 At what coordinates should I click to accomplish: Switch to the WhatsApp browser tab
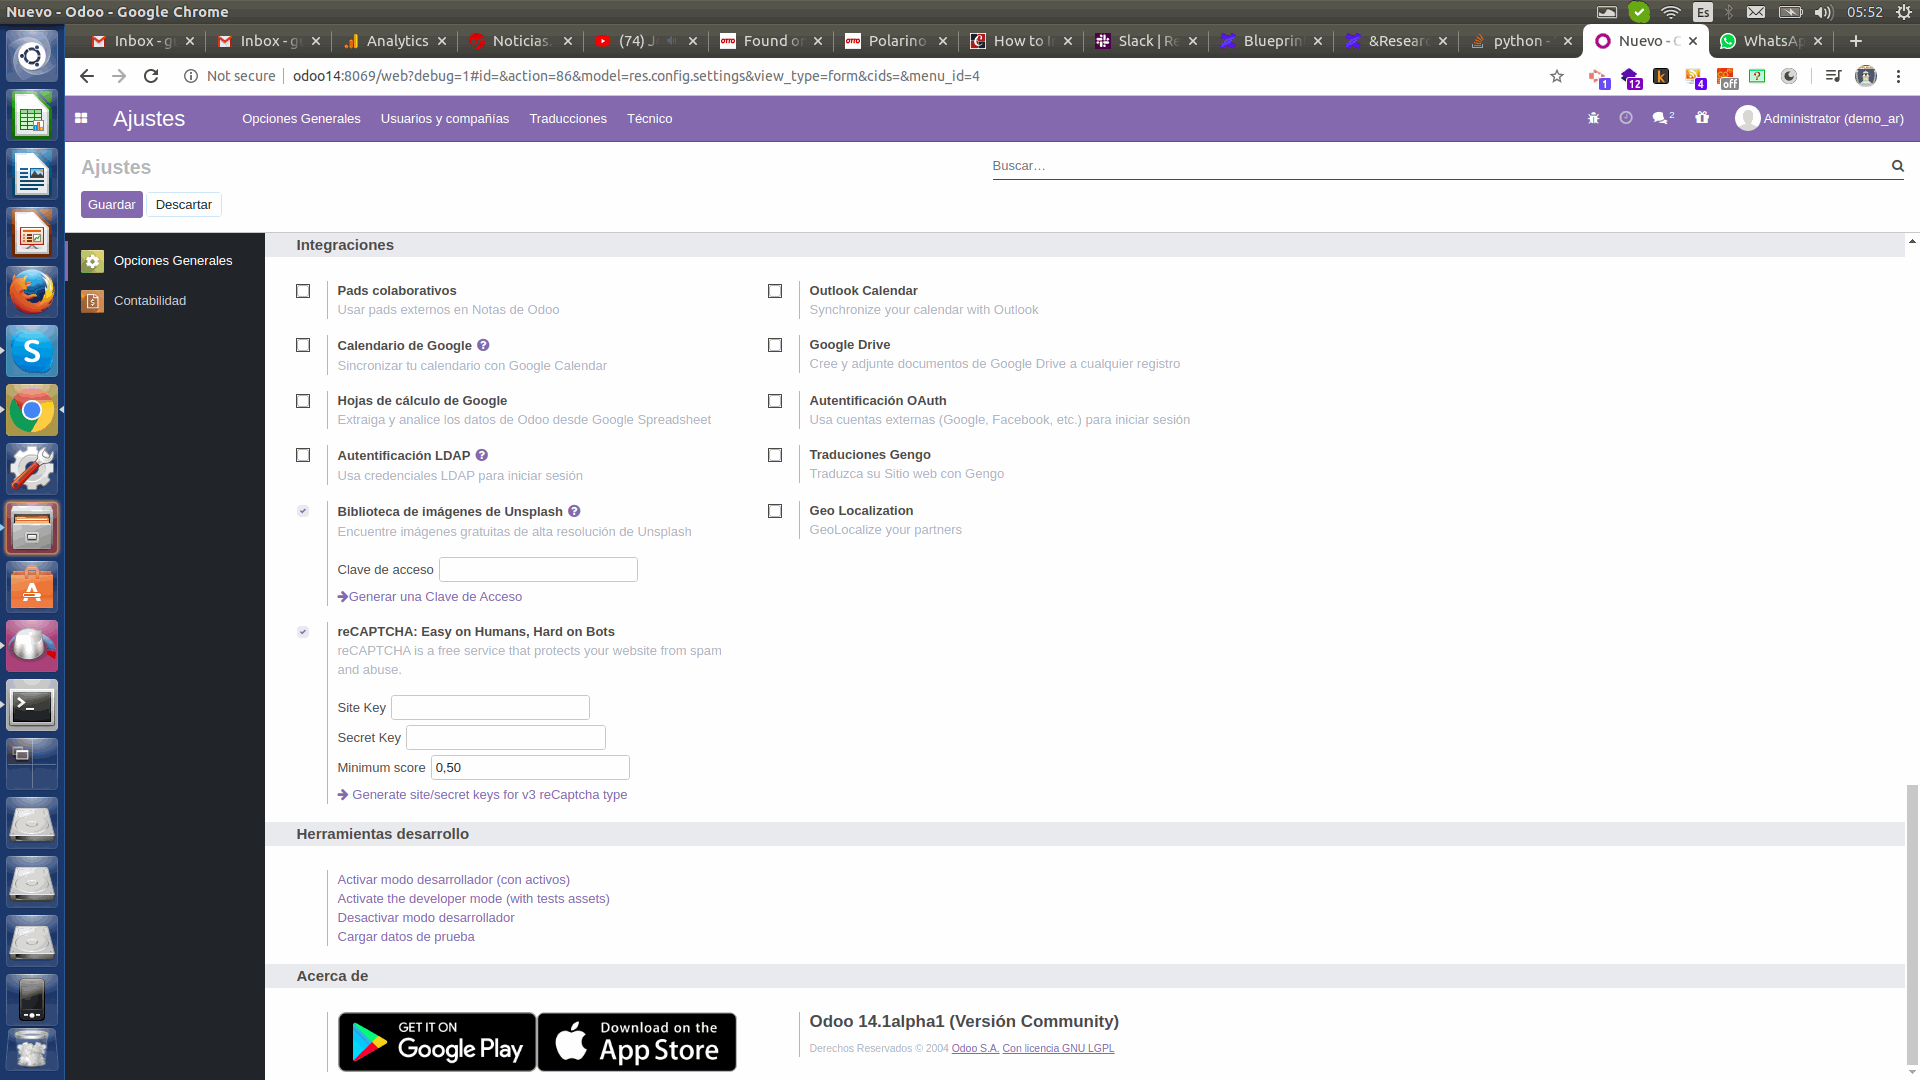pyautogui.click(x=1770, y=41)
